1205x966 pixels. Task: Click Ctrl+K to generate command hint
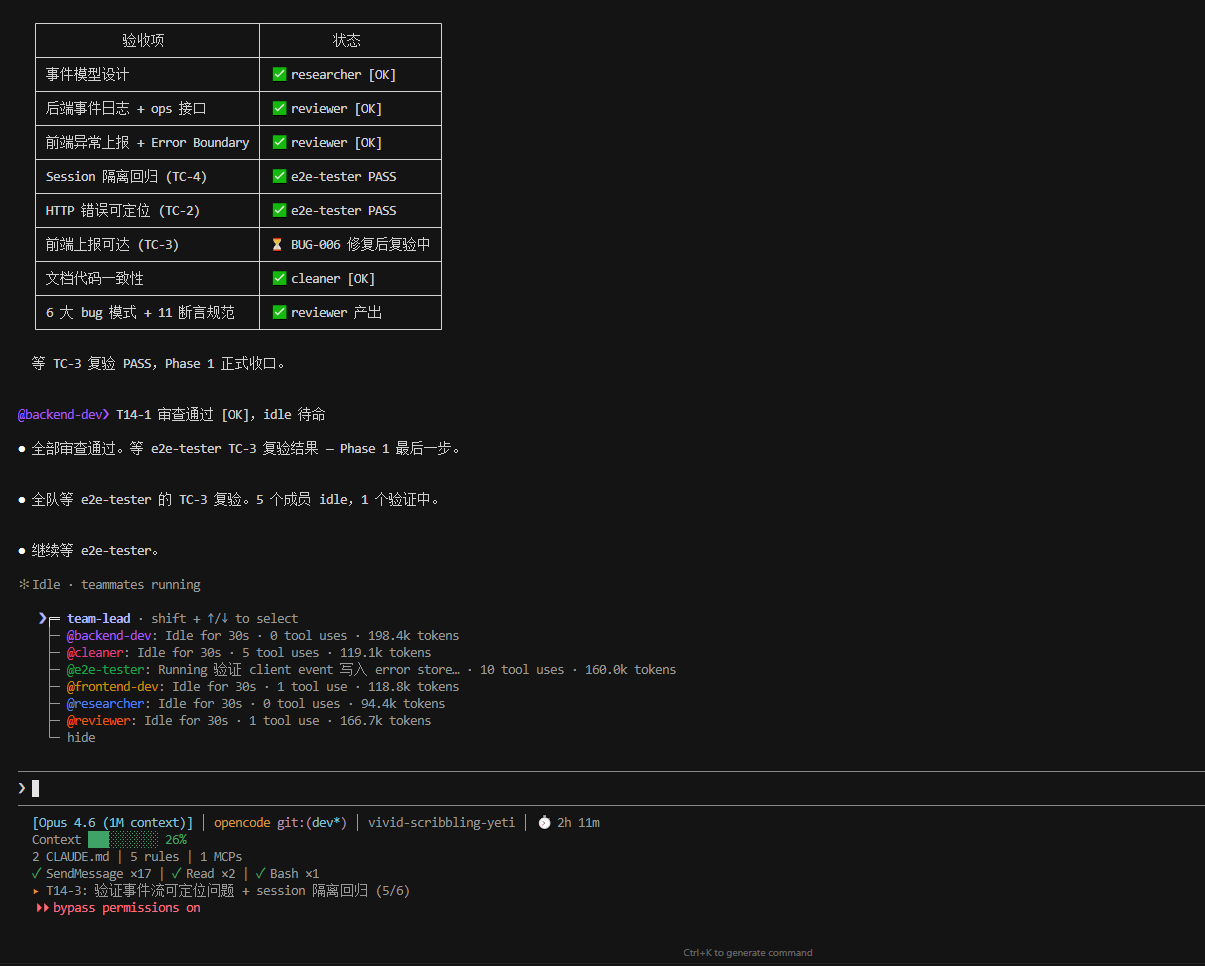tap(748, 953)
